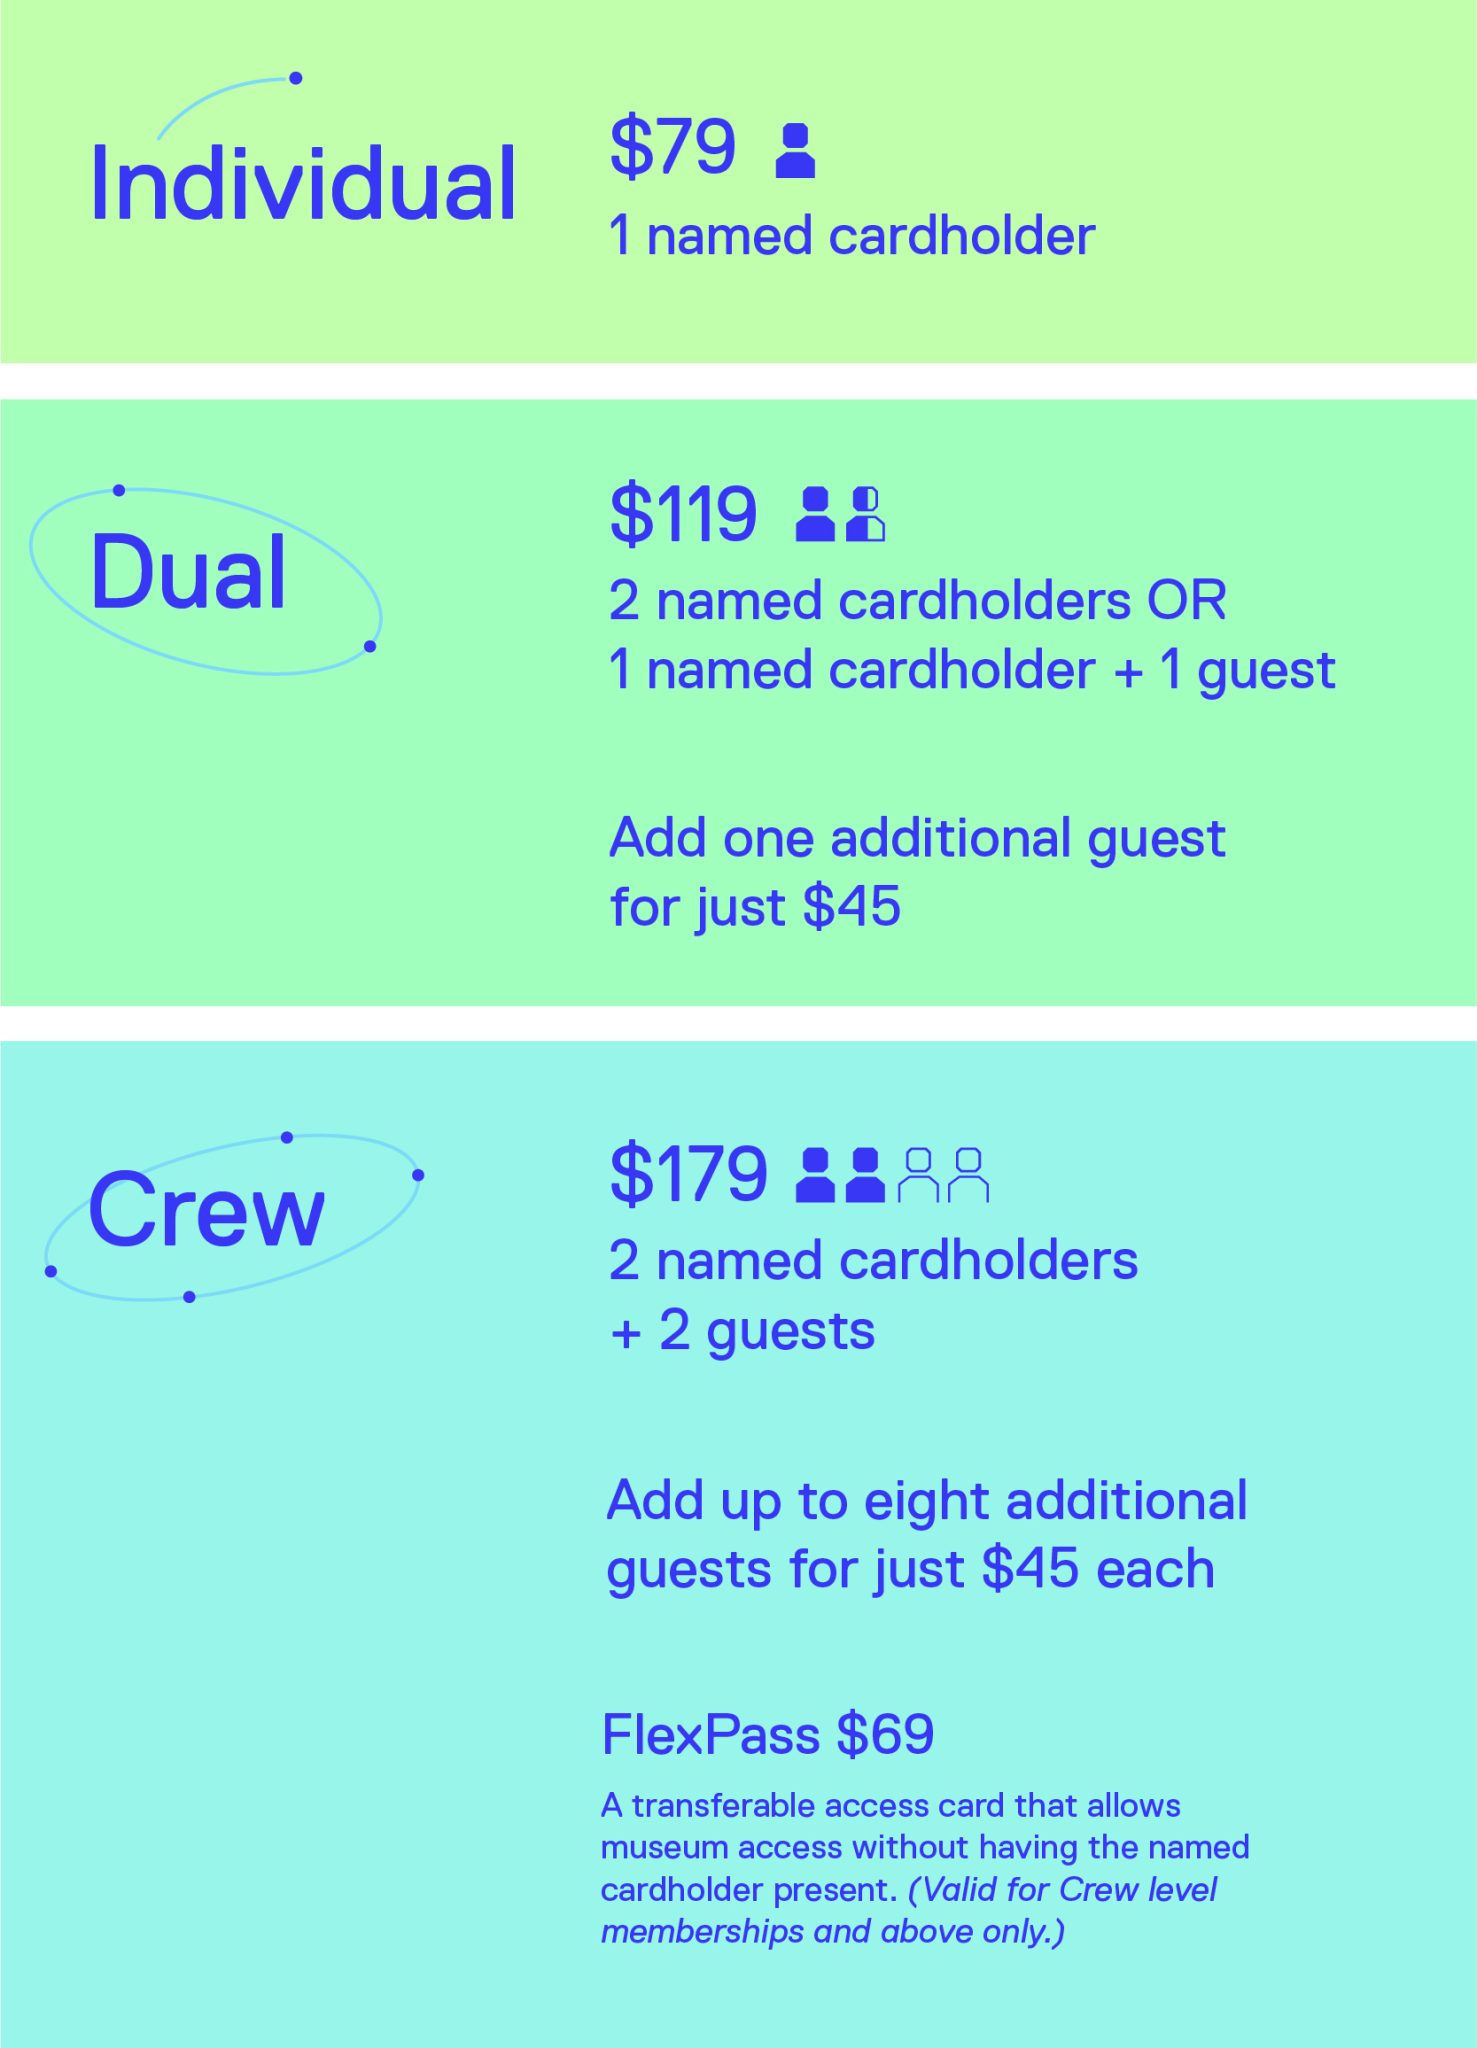Click '2 named cardholders OR' line
The width and height of the screenshot is (1477, 2048).
[x=917, y=601]
